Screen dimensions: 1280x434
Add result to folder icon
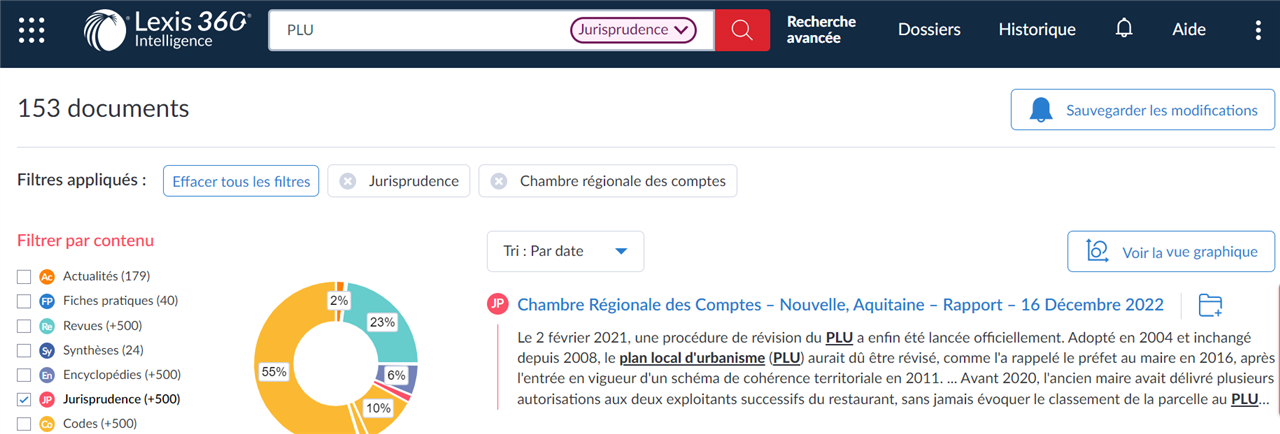pos(1211,305)
